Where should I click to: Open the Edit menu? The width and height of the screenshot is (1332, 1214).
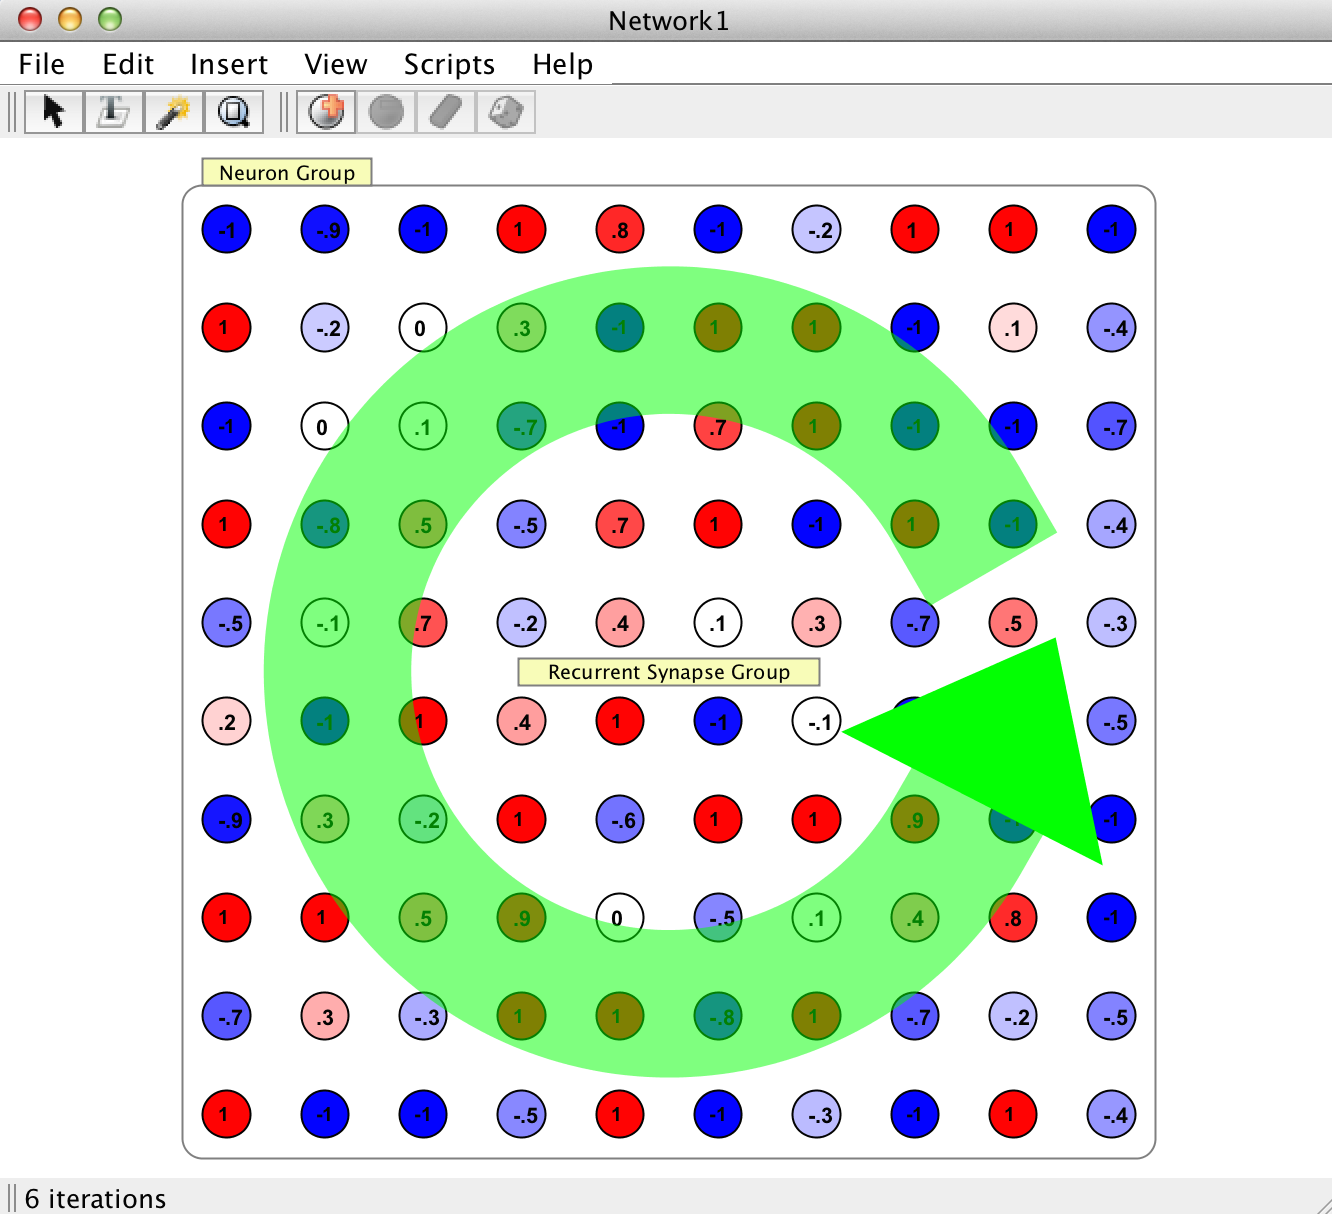pos(128,64)
